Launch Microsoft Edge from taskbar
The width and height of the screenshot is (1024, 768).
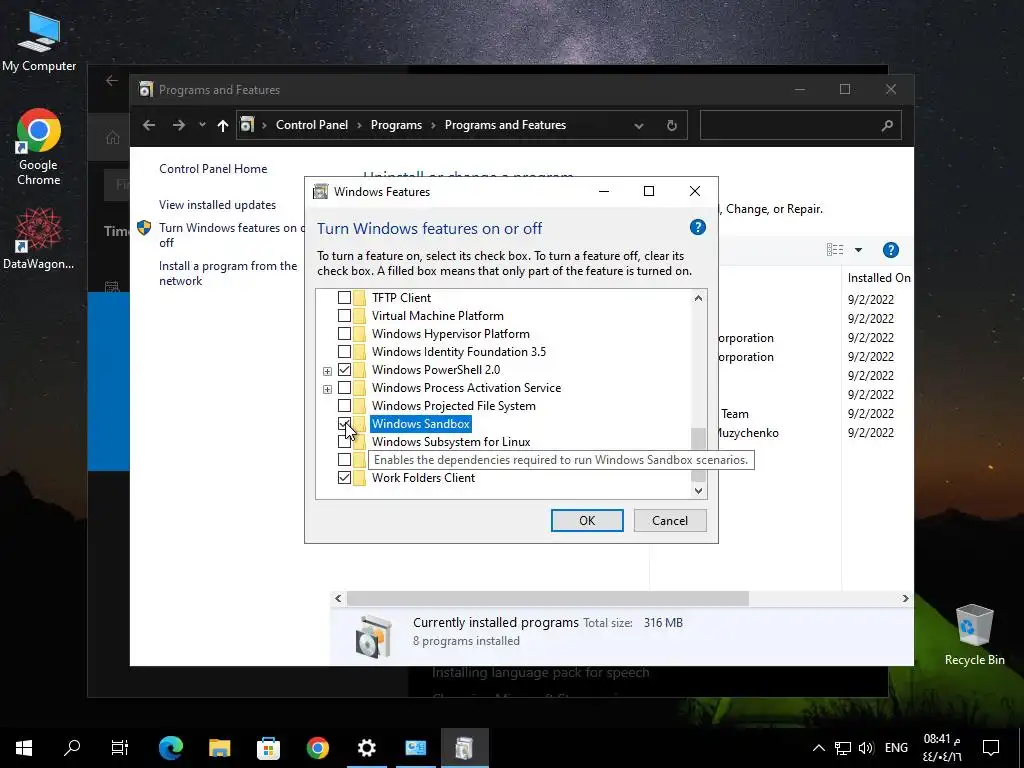[x=171, y=748]
